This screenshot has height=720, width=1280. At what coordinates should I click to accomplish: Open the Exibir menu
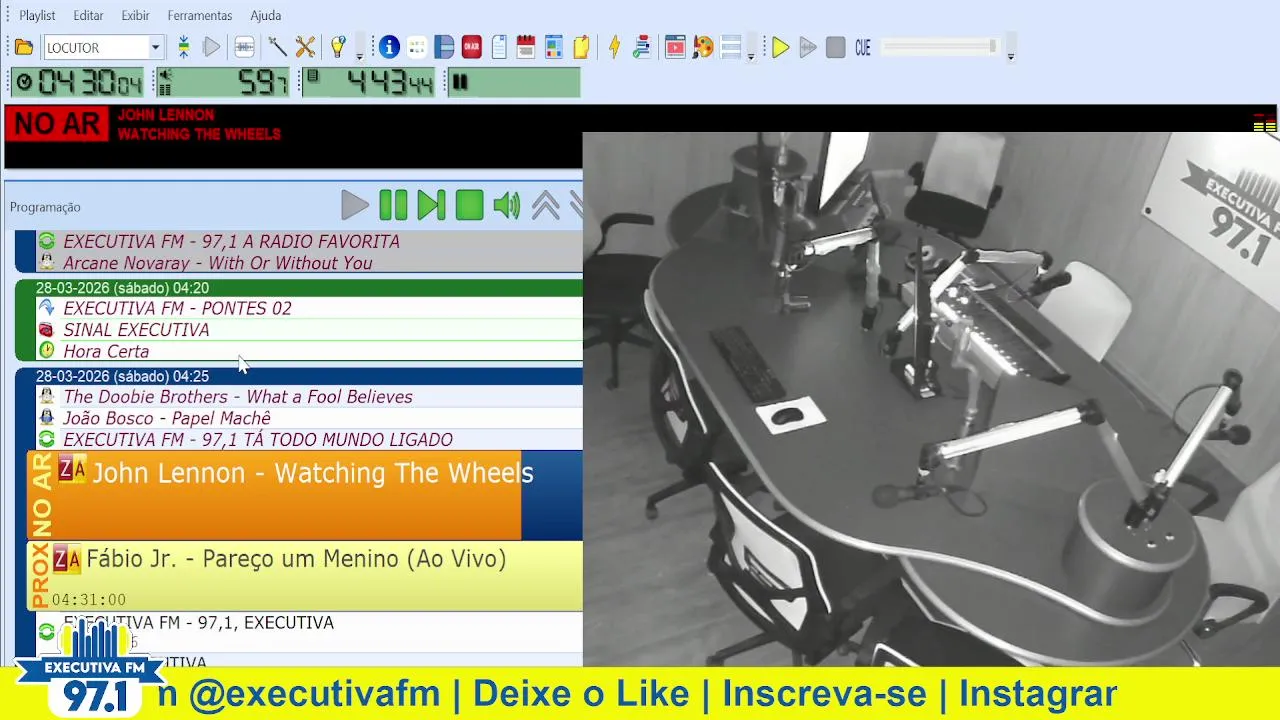(135, 15)
